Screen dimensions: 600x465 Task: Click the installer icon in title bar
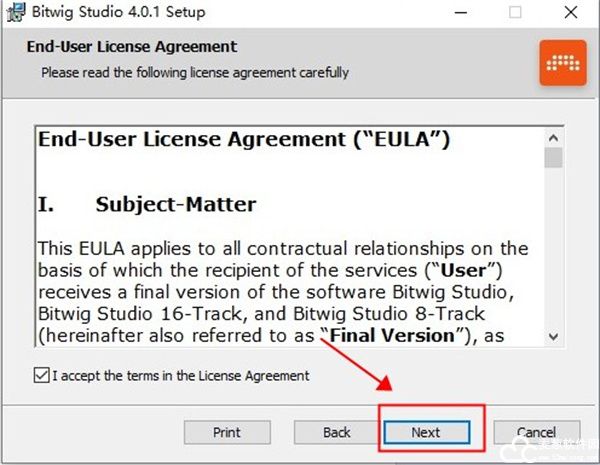pos(17,13)
